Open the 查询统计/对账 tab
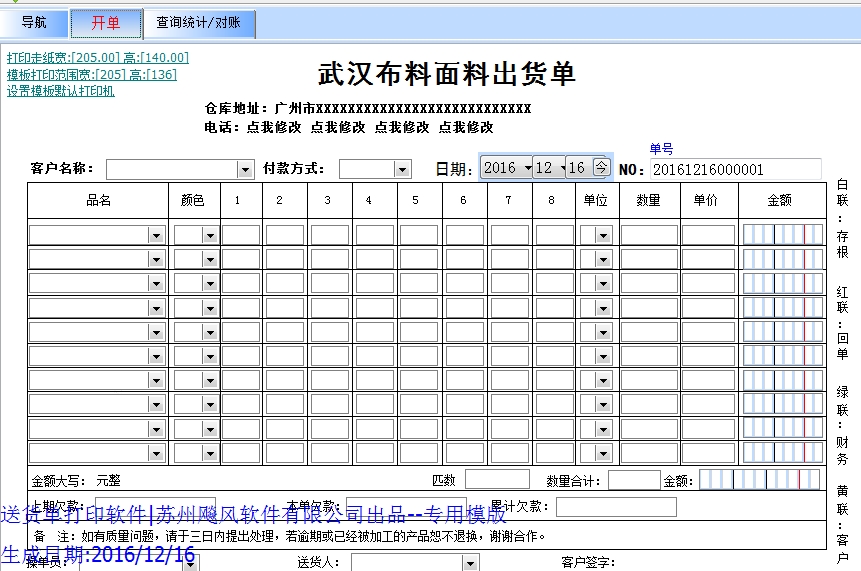This screenshot has height=571, width=861. pos(199,23)
